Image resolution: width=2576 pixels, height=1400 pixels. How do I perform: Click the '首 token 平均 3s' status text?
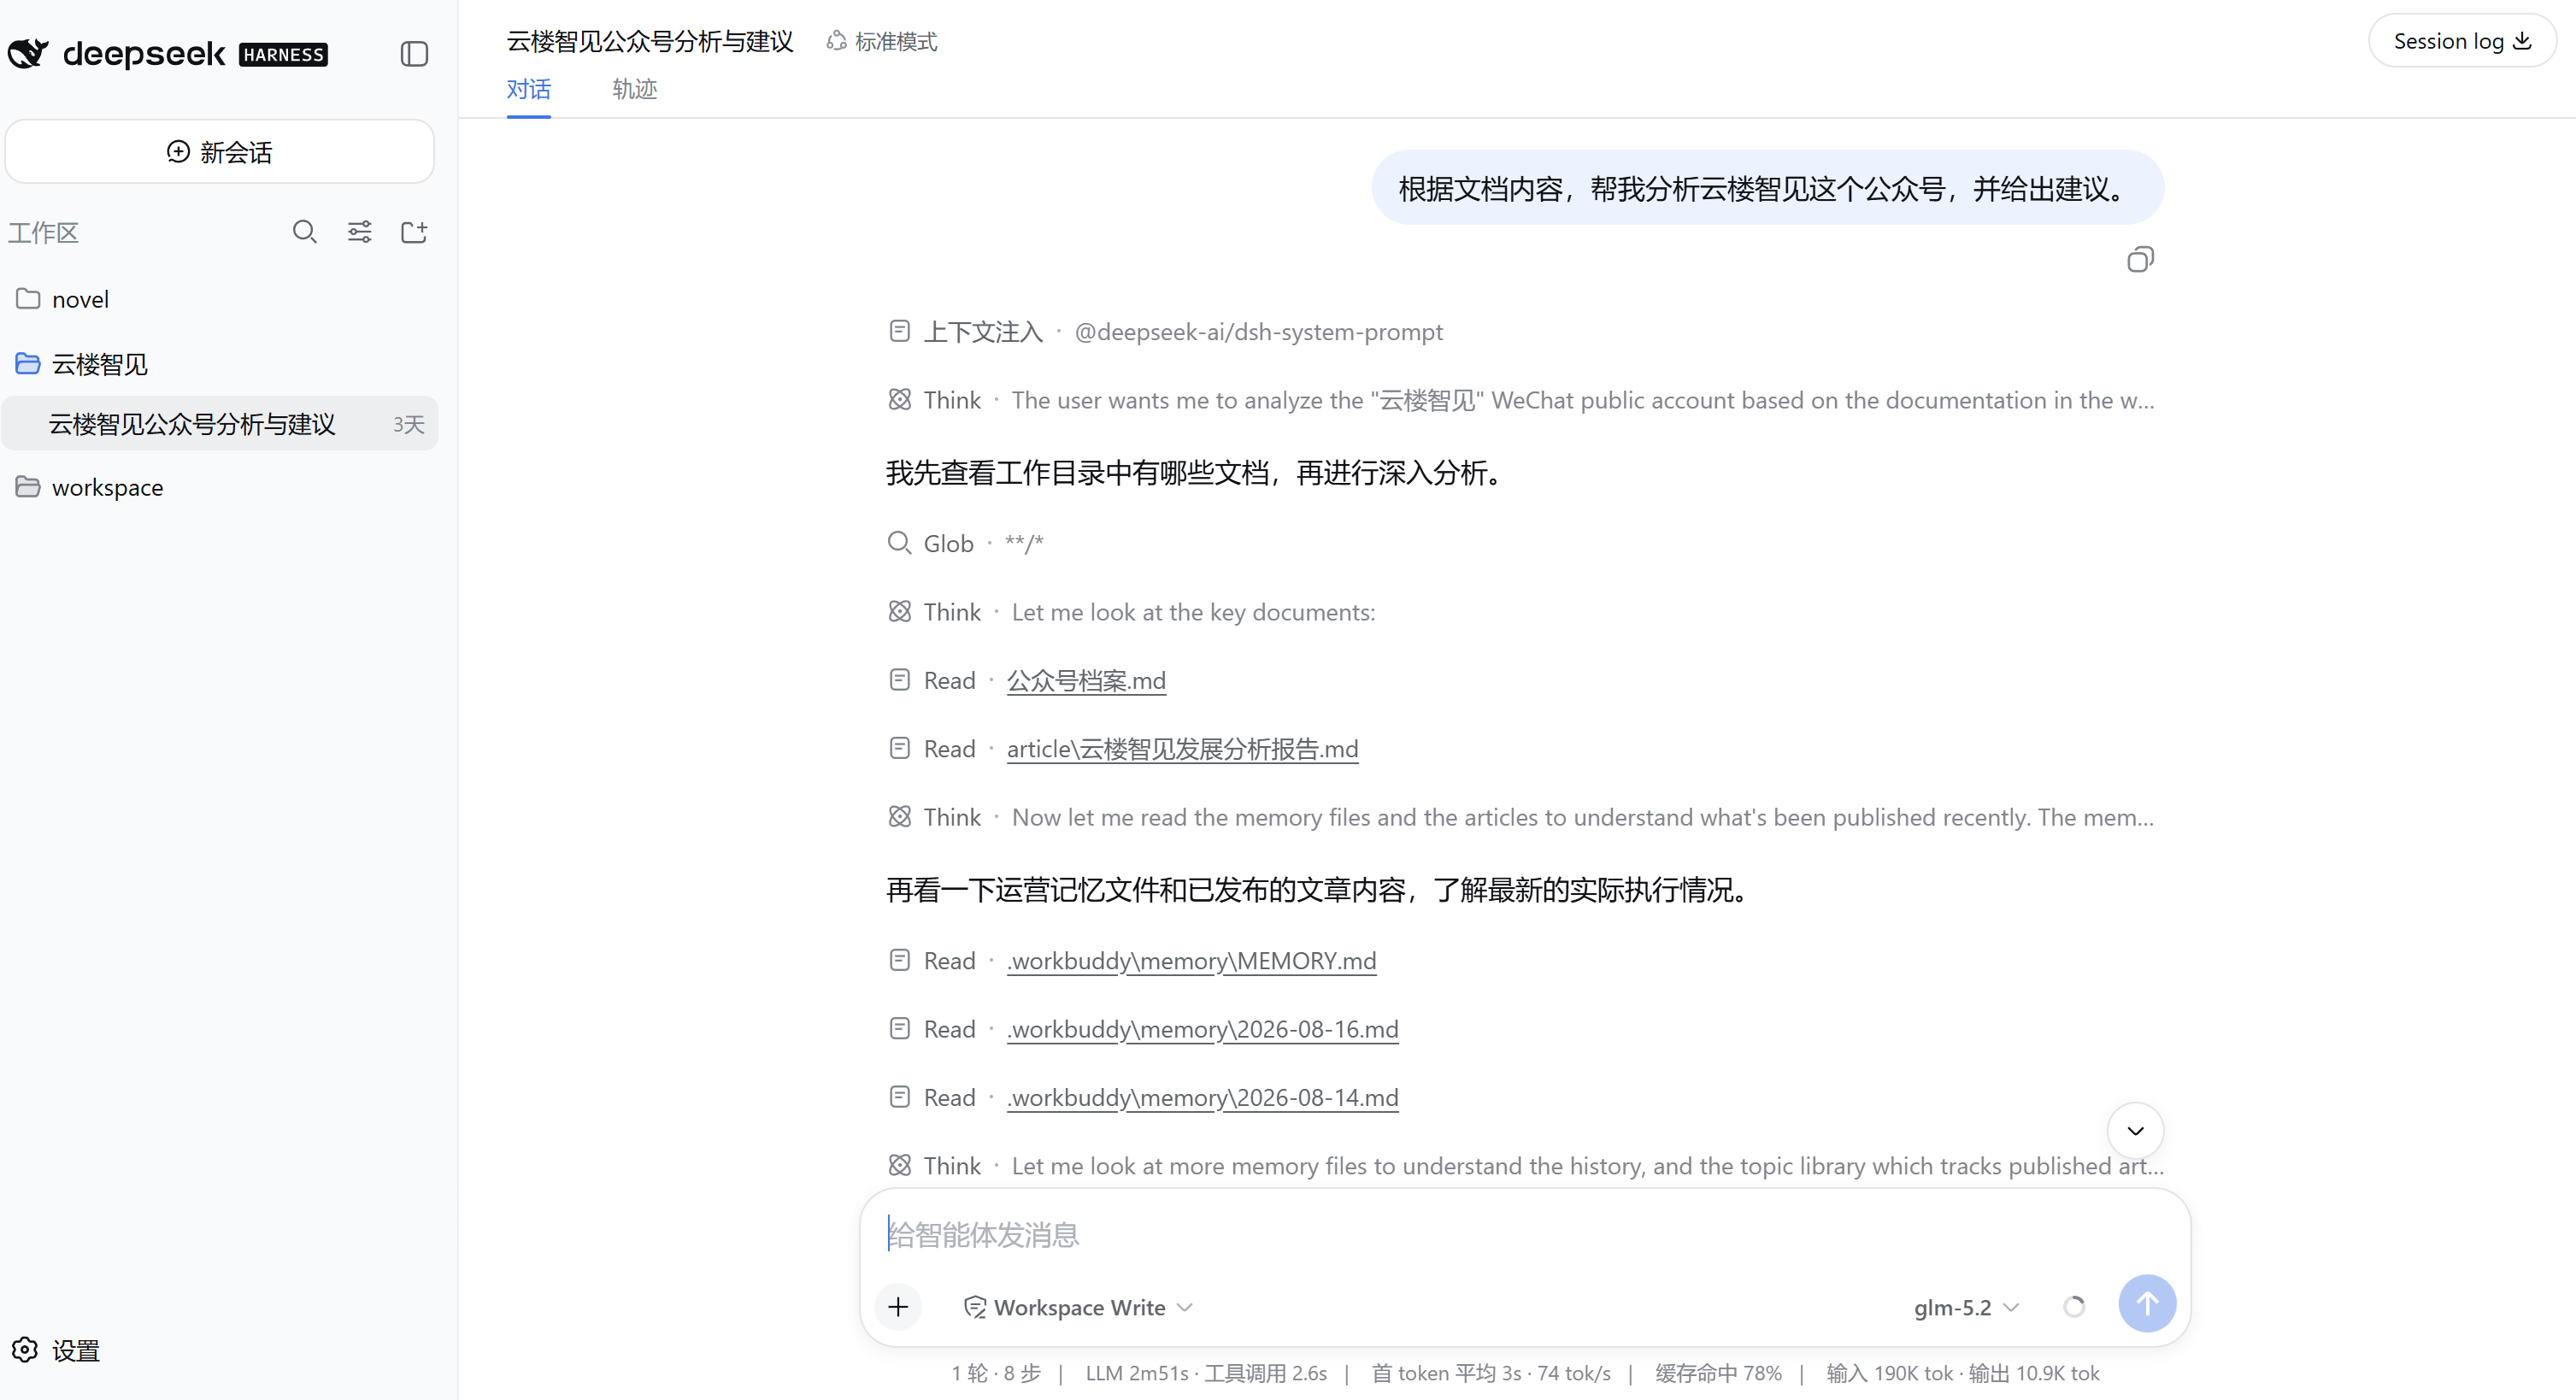(1446, 1374)
